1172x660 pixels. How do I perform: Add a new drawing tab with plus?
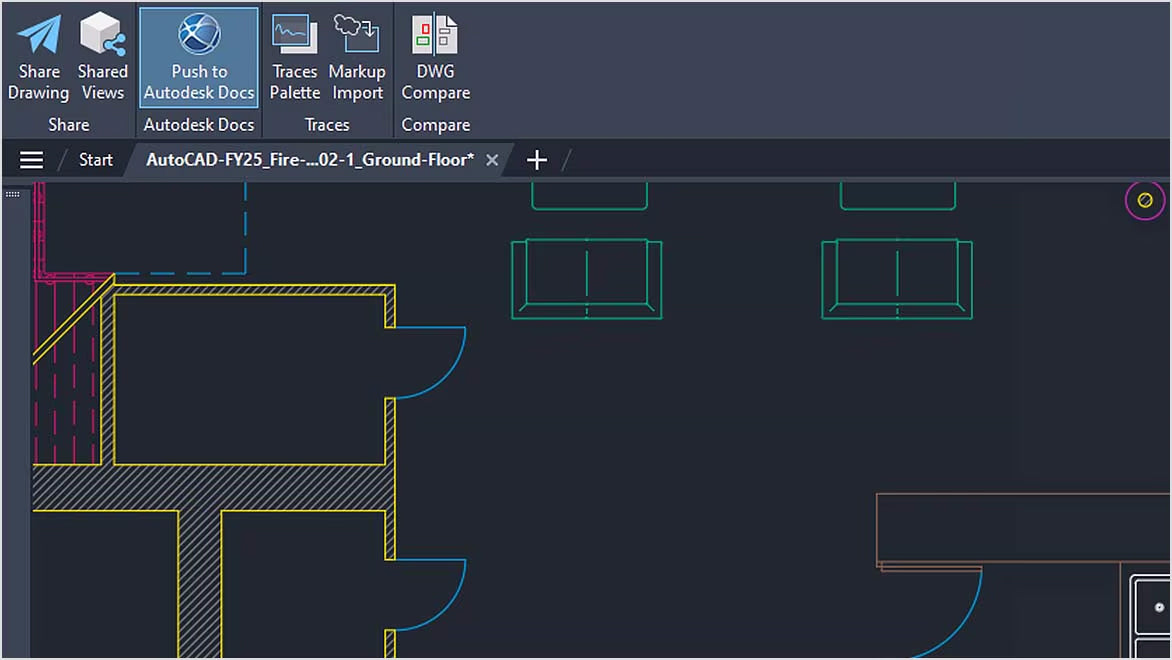pos(537,160)
